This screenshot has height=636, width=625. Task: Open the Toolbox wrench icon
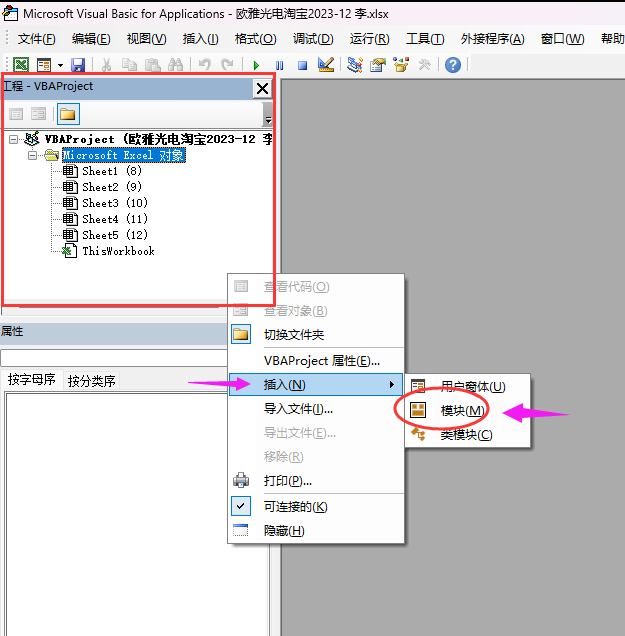click(424, 65)
